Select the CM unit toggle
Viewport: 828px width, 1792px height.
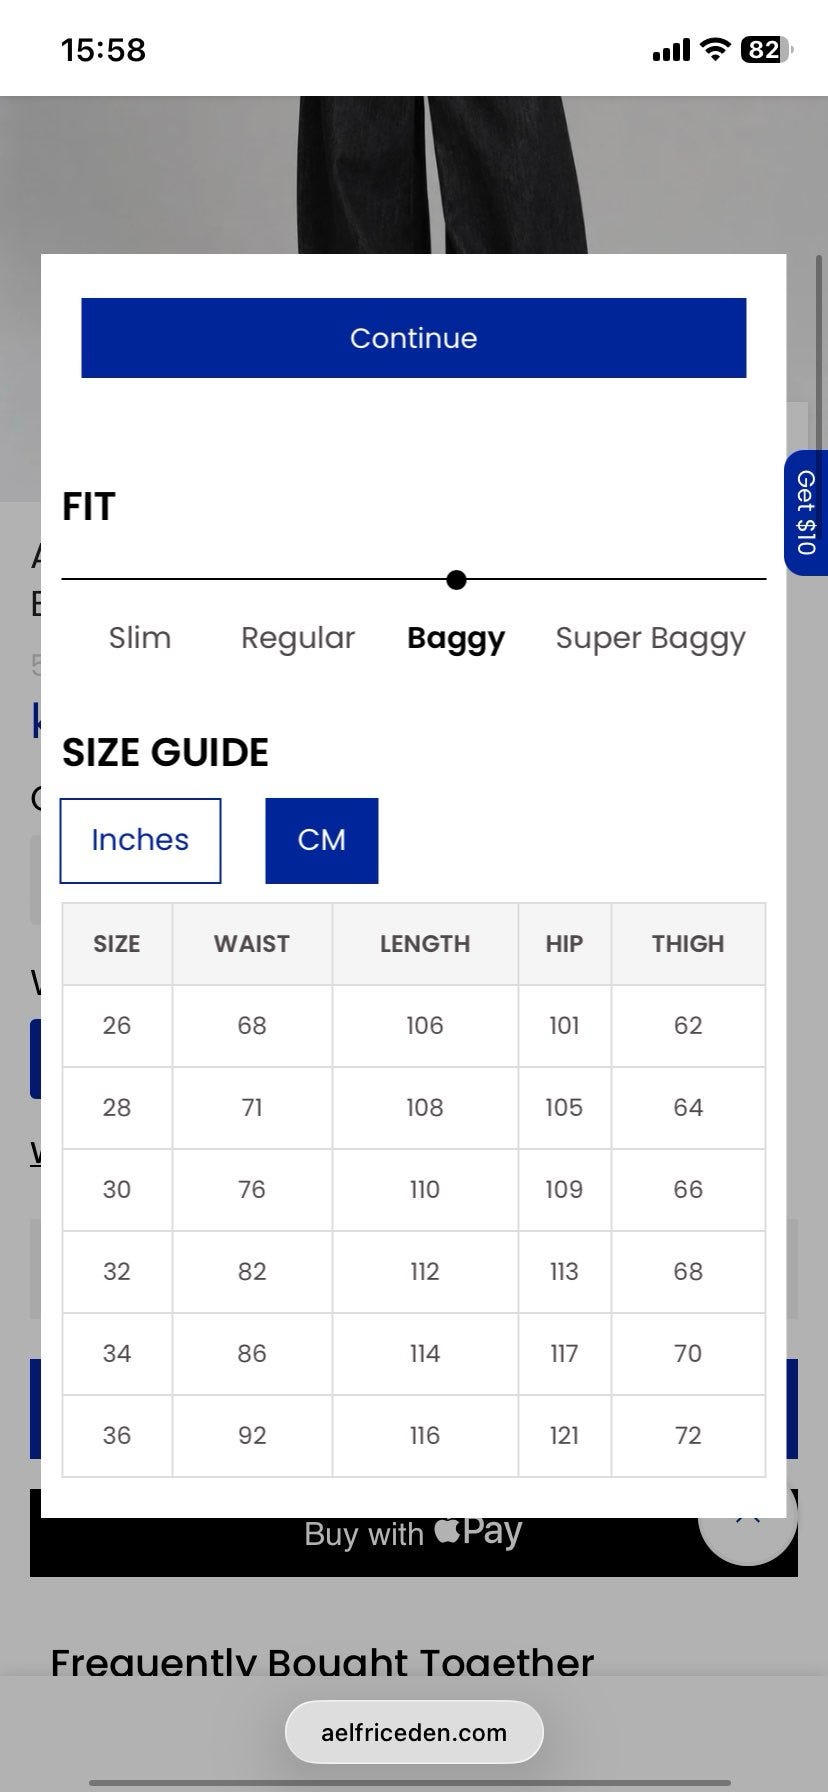[322, 840]
